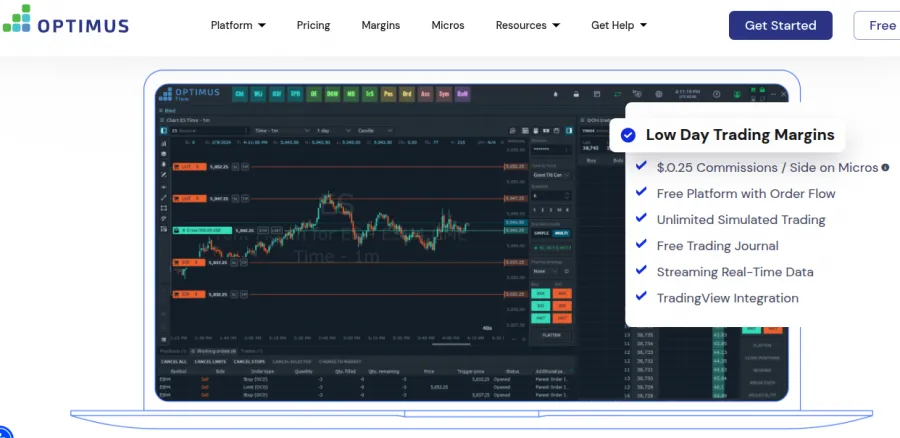900x438 pixels.
Task: Click the Pos positions shortcut
Action: (388, 94)
